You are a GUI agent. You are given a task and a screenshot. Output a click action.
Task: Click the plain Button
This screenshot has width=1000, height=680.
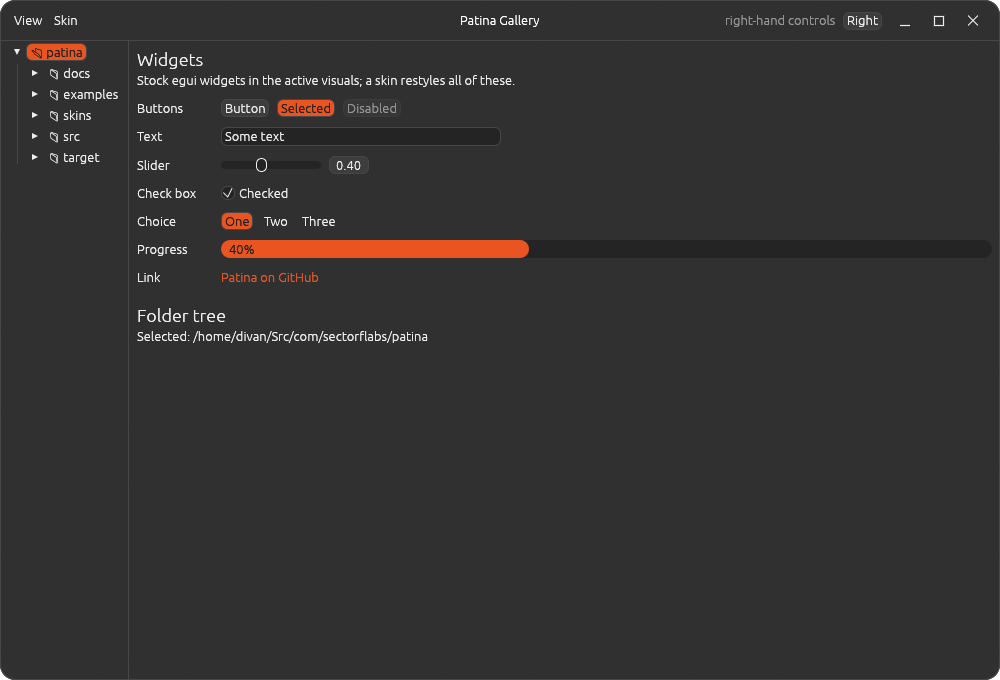point(245,108)
